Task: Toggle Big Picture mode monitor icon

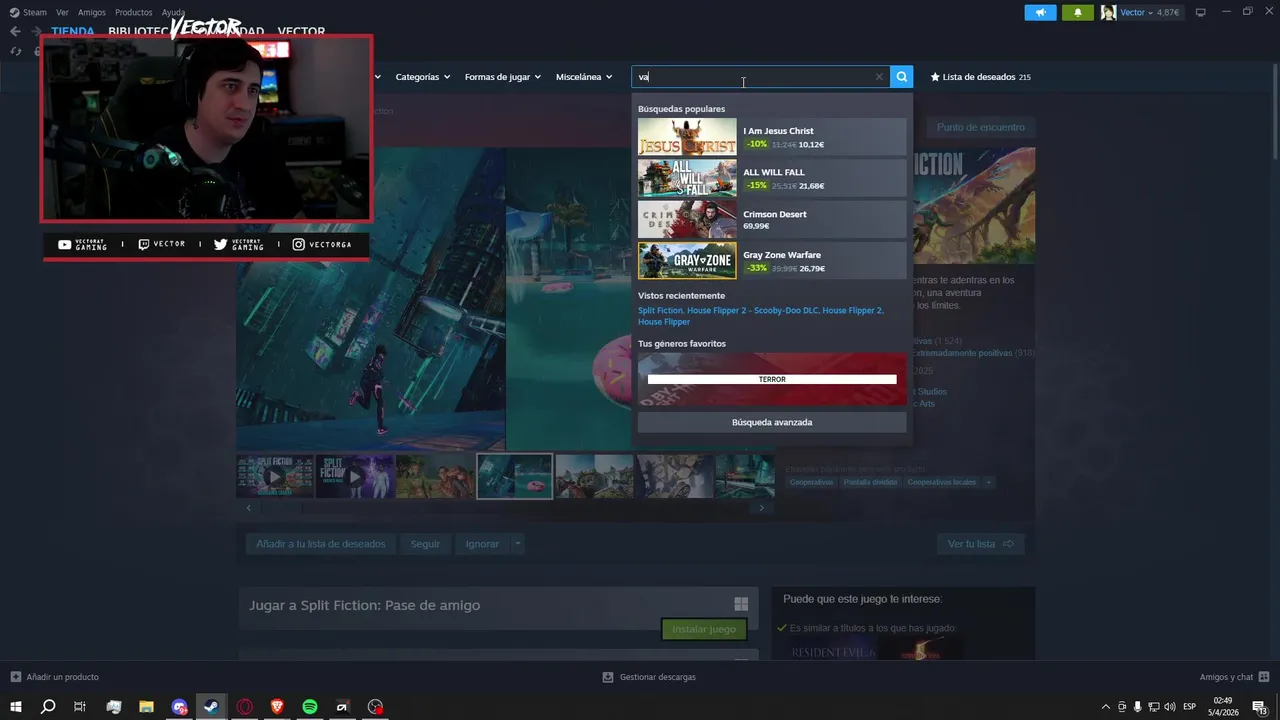Action: [x=1201, y=13]
